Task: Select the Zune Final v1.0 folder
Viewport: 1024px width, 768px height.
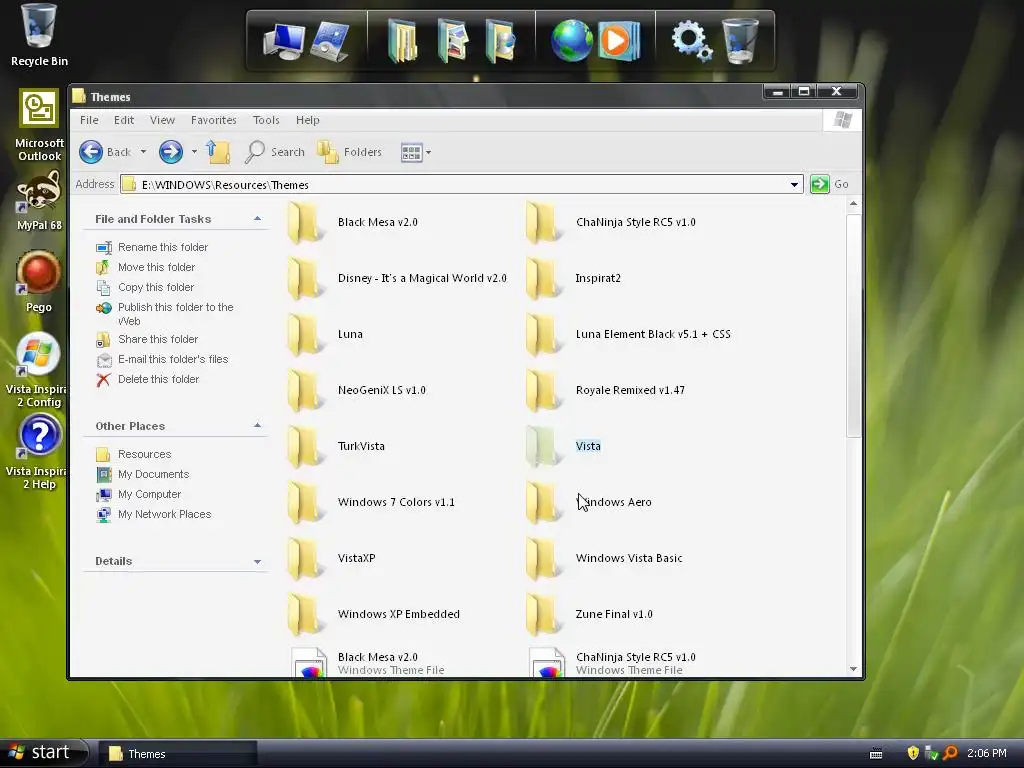Action: click(x=589, y=614)
